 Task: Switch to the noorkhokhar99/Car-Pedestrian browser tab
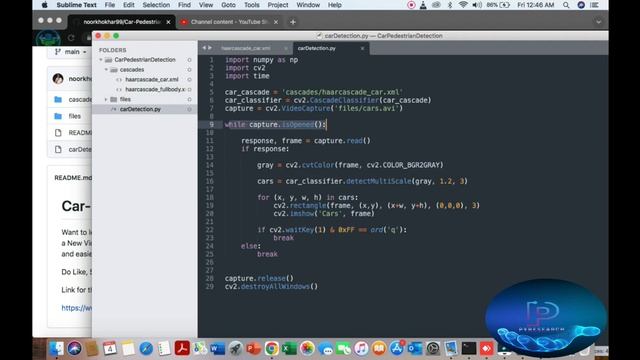tap(122, 22)
